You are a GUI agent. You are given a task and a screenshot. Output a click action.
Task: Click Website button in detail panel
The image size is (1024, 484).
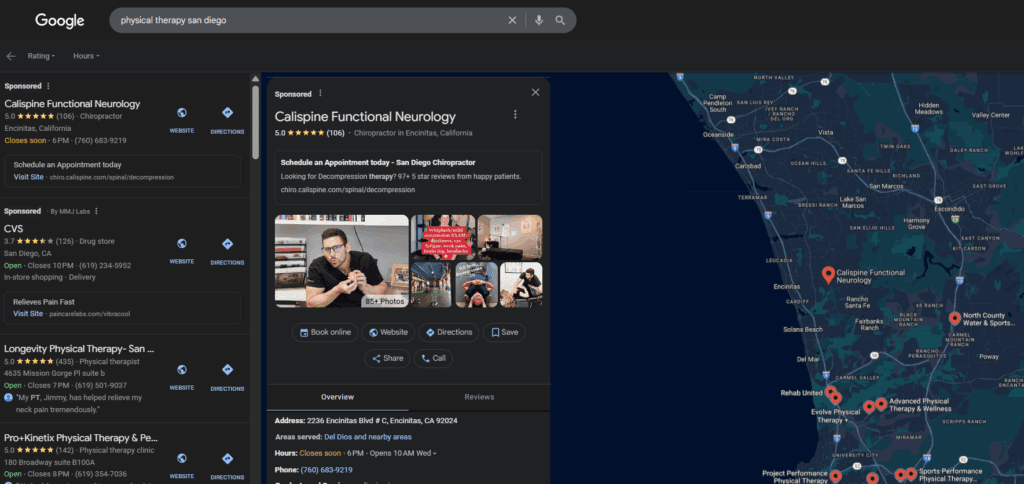point(388,332)
